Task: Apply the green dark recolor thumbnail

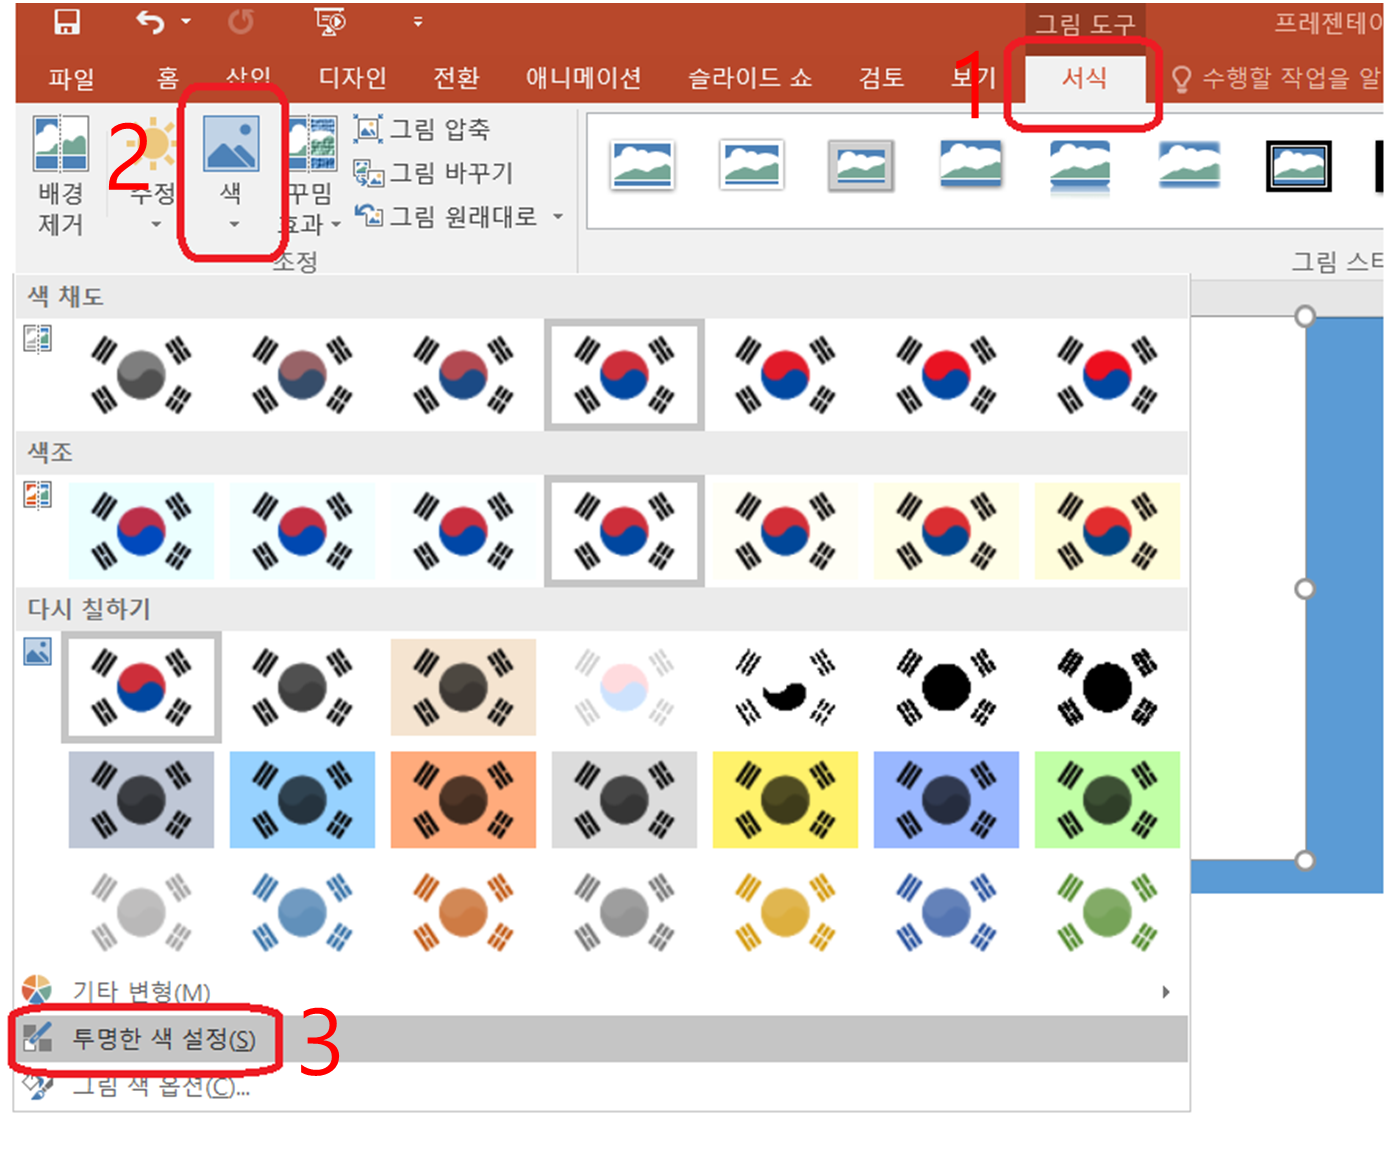Action: point(1107,800)
